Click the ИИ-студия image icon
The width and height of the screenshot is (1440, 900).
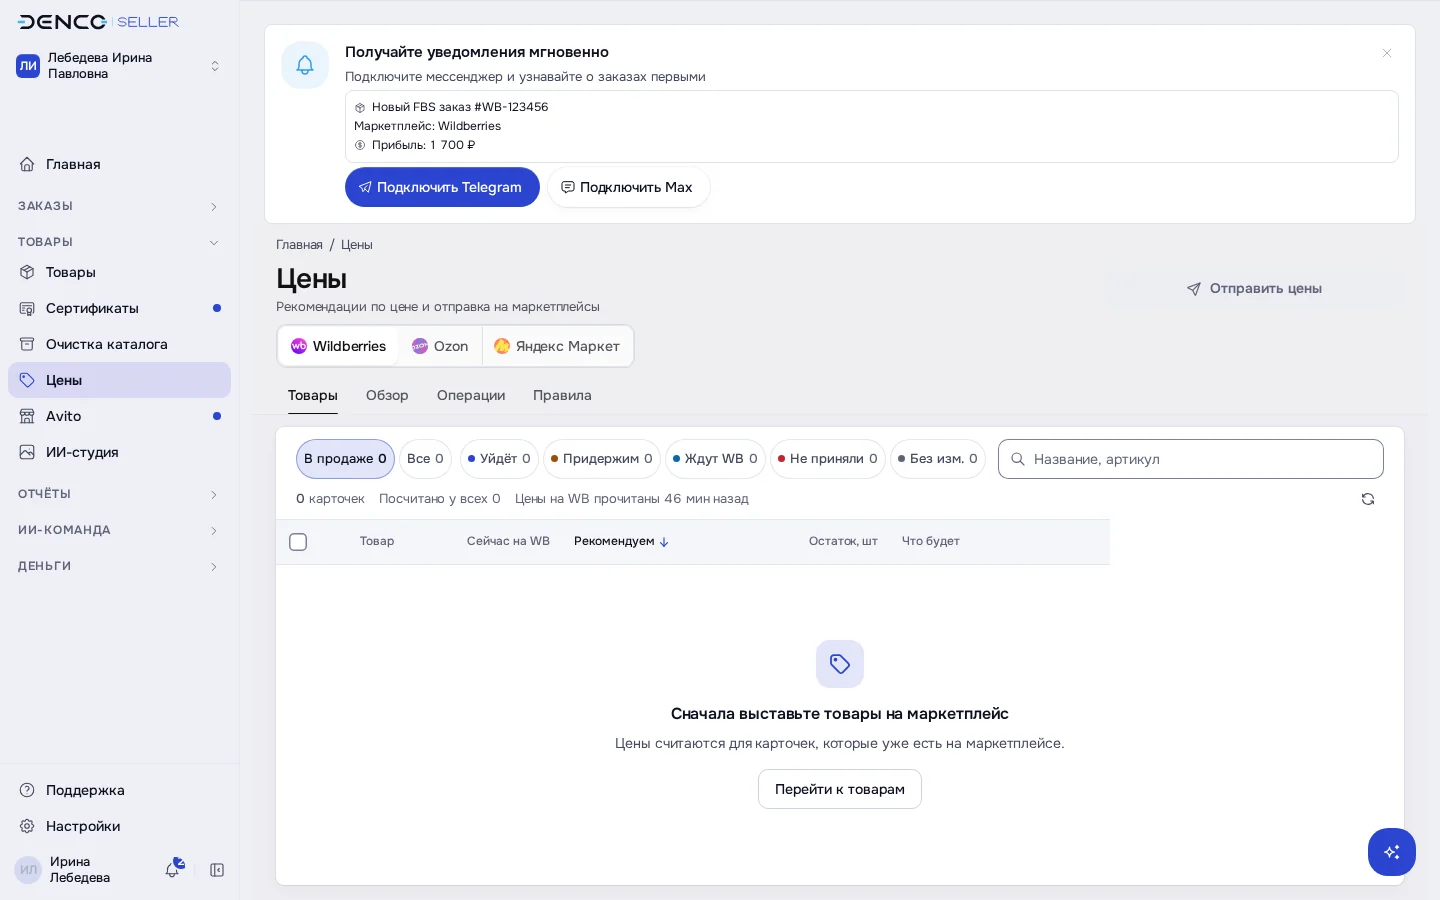[27, 452]
